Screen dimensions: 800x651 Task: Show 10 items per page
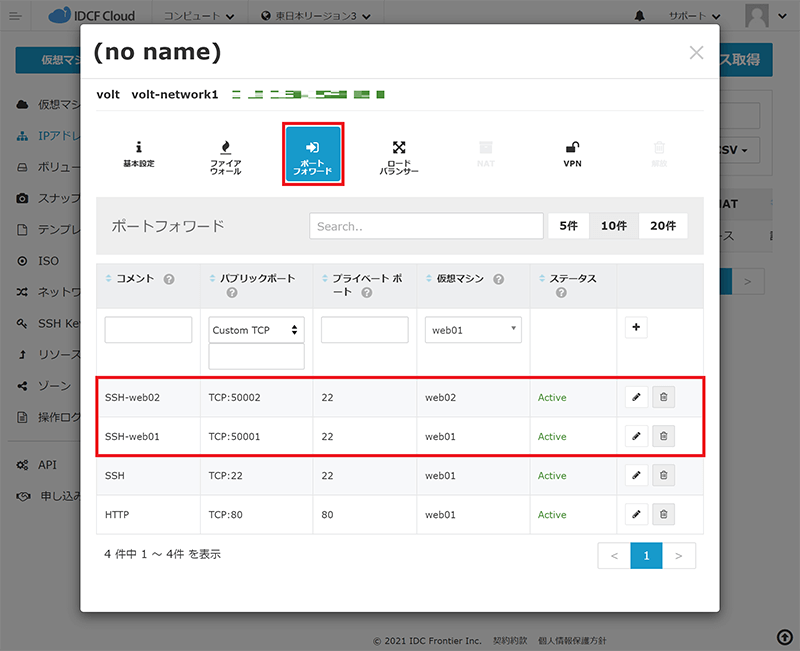click(x=613, y=226)
